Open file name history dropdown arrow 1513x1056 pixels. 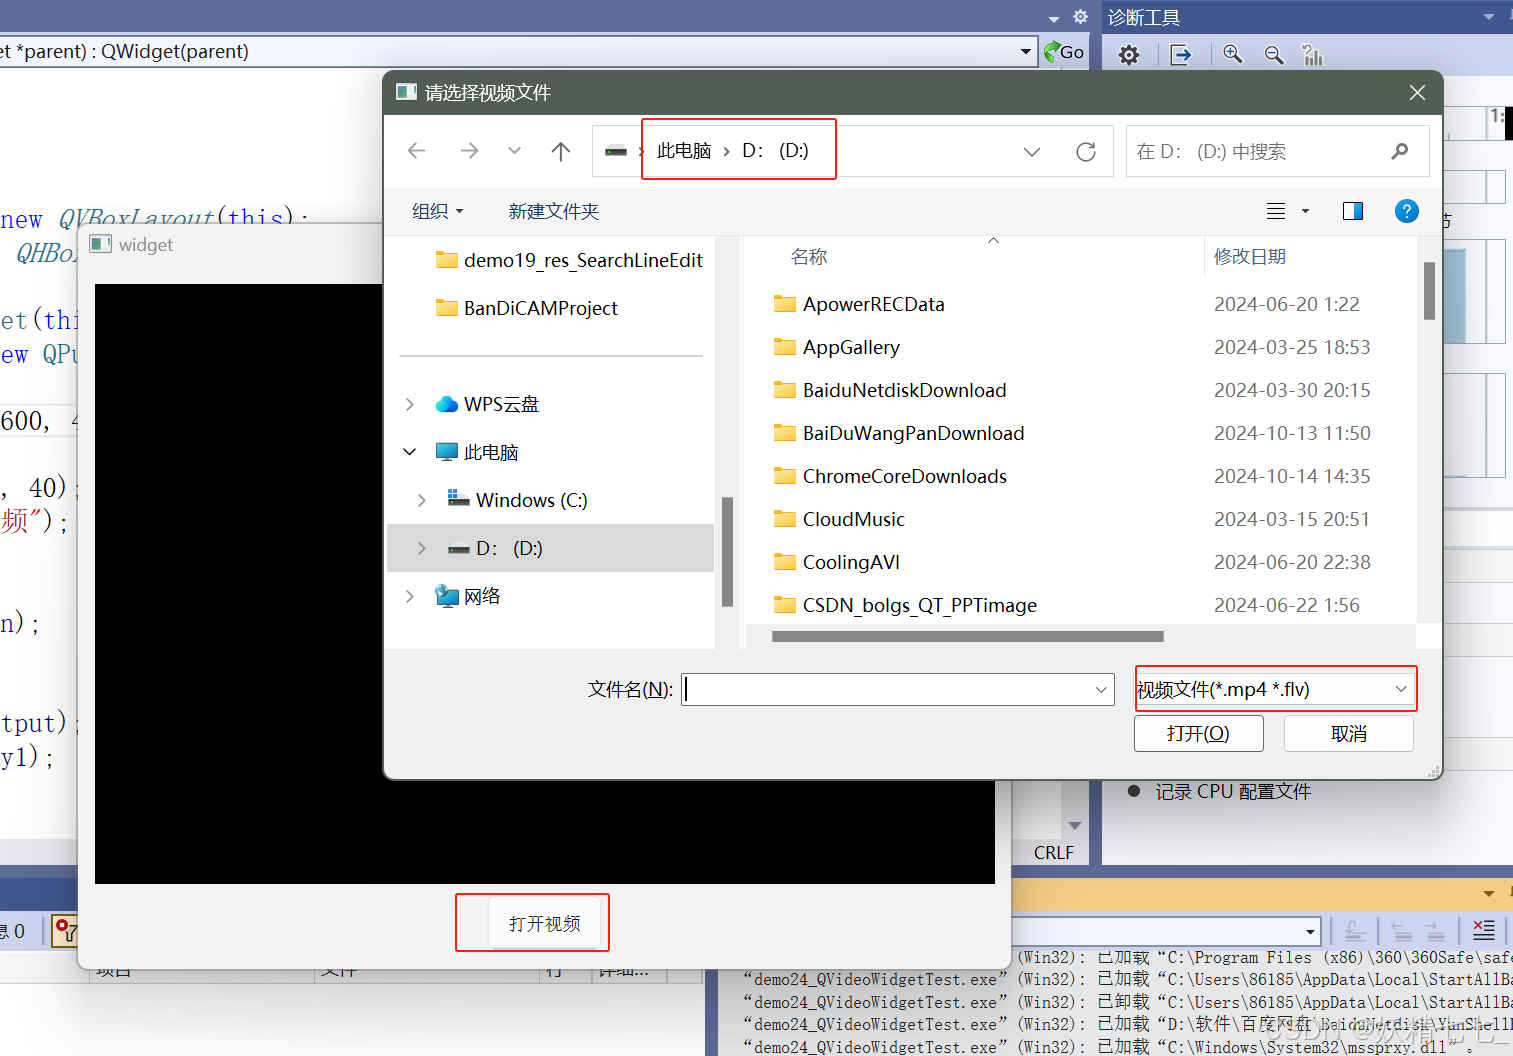tap(1101, 689)
